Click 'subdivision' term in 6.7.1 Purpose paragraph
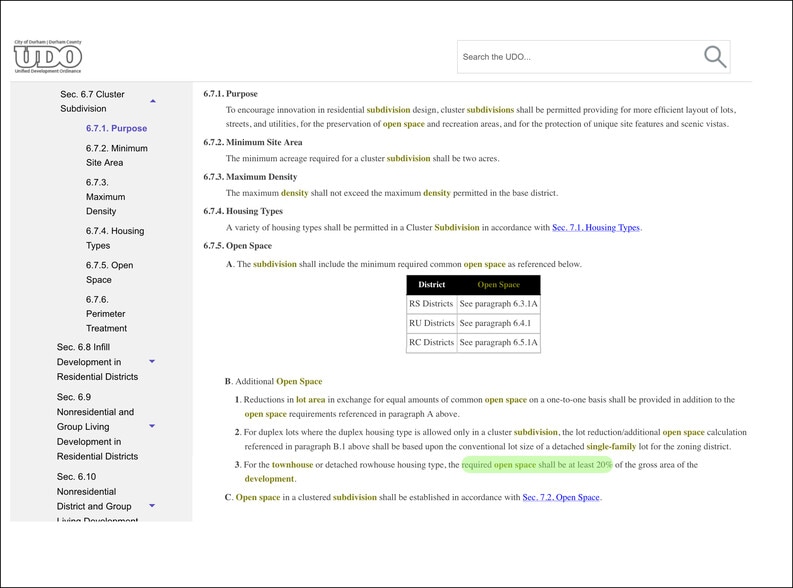Screen dimensions: 793x588 pyautogui.click(x=388, y=110)
